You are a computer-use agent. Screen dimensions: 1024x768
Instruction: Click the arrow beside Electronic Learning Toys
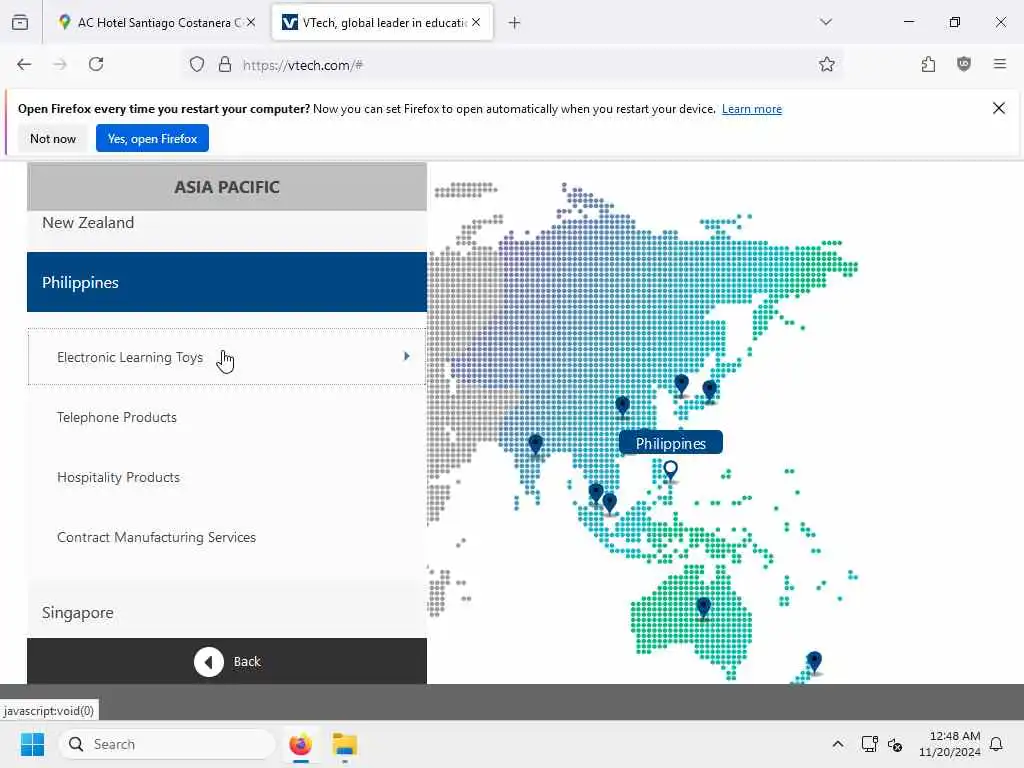[406, 356]
